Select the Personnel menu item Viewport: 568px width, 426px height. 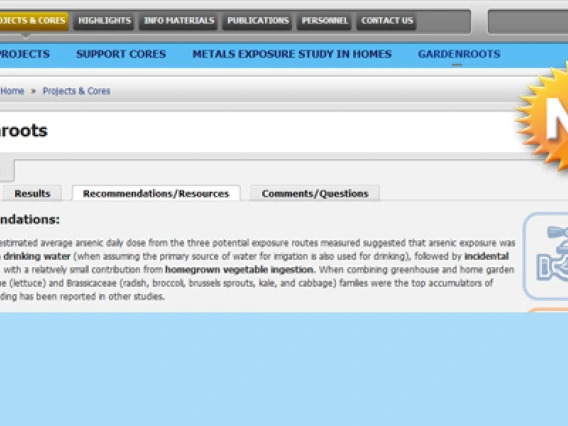pos(325,21)
